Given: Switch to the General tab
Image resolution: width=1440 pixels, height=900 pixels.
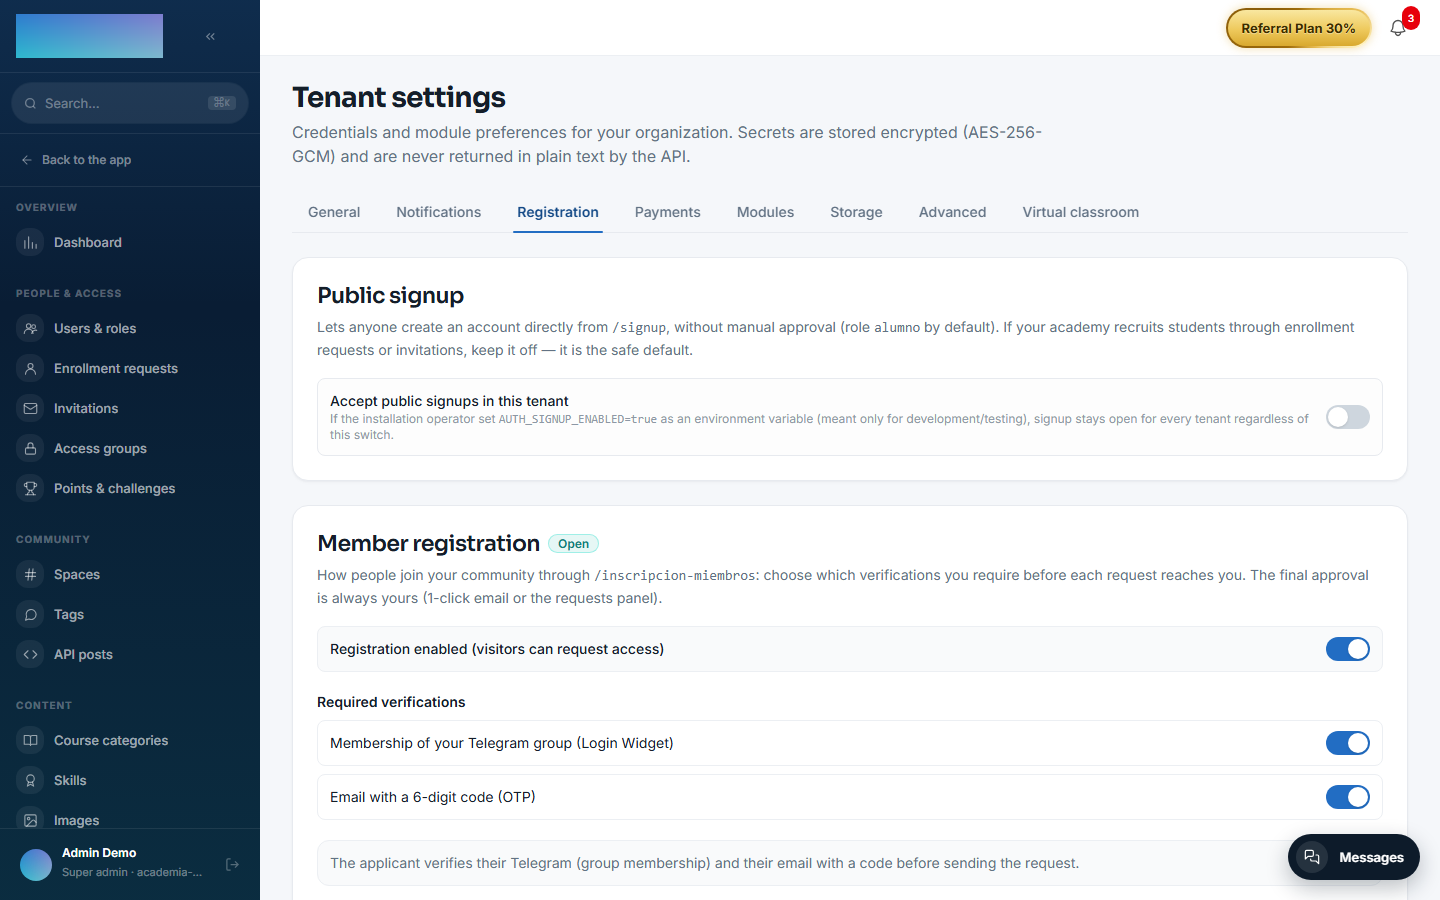Looking at the screenshot, I should [334, 212].
